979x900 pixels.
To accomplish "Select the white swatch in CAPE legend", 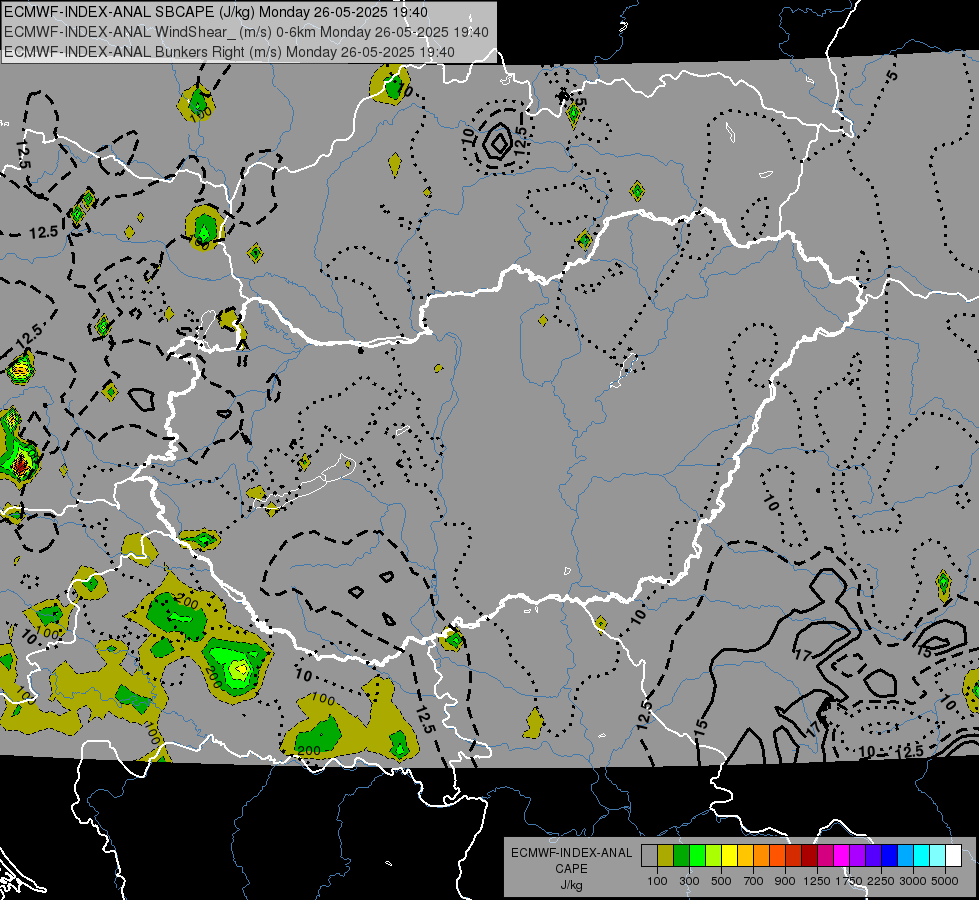I will 953,856.
